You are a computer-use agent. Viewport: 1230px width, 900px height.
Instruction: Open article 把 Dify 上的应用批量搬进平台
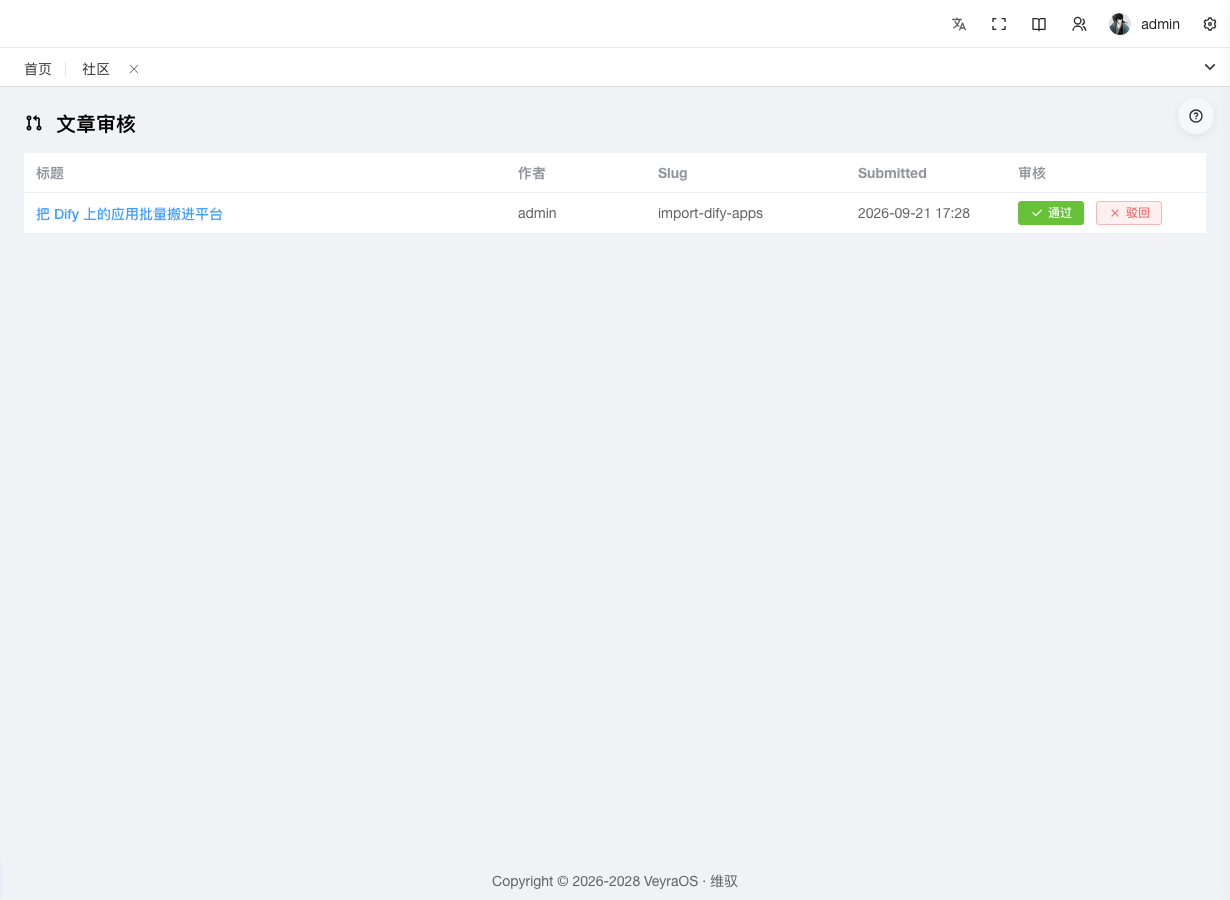click(x=129, y=213)
